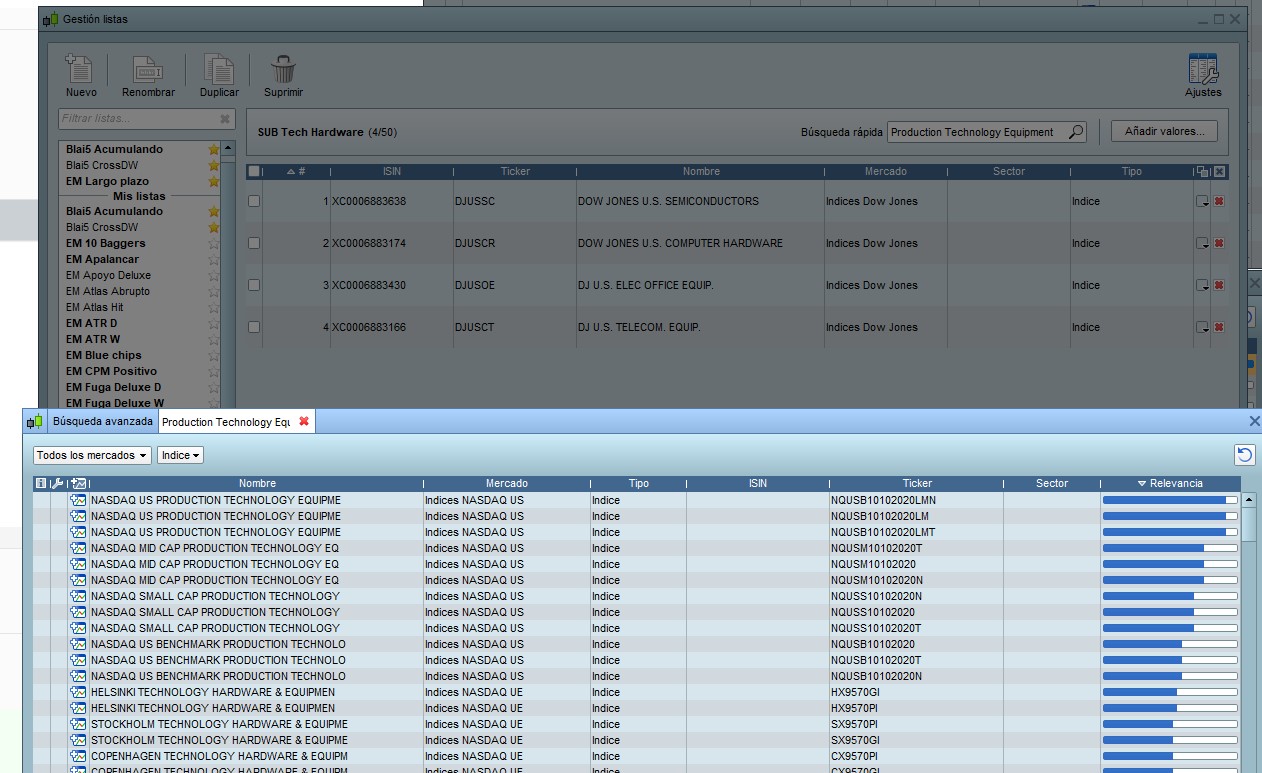The image size is (1262, 773).
Task: Click chart icon for ticker SX9570PI
Action: tap(78, 724)
